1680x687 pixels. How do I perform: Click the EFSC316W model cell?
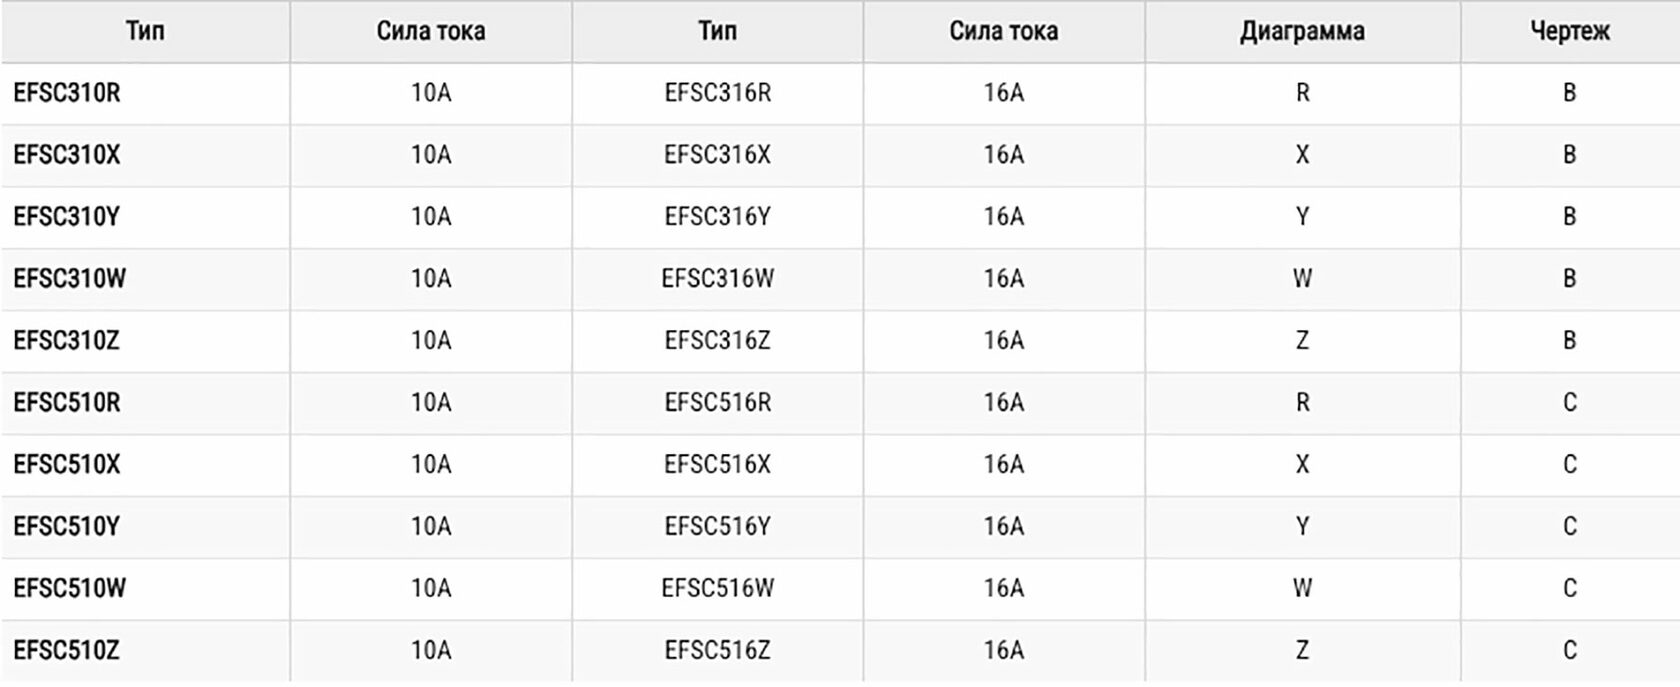(717, 279)
